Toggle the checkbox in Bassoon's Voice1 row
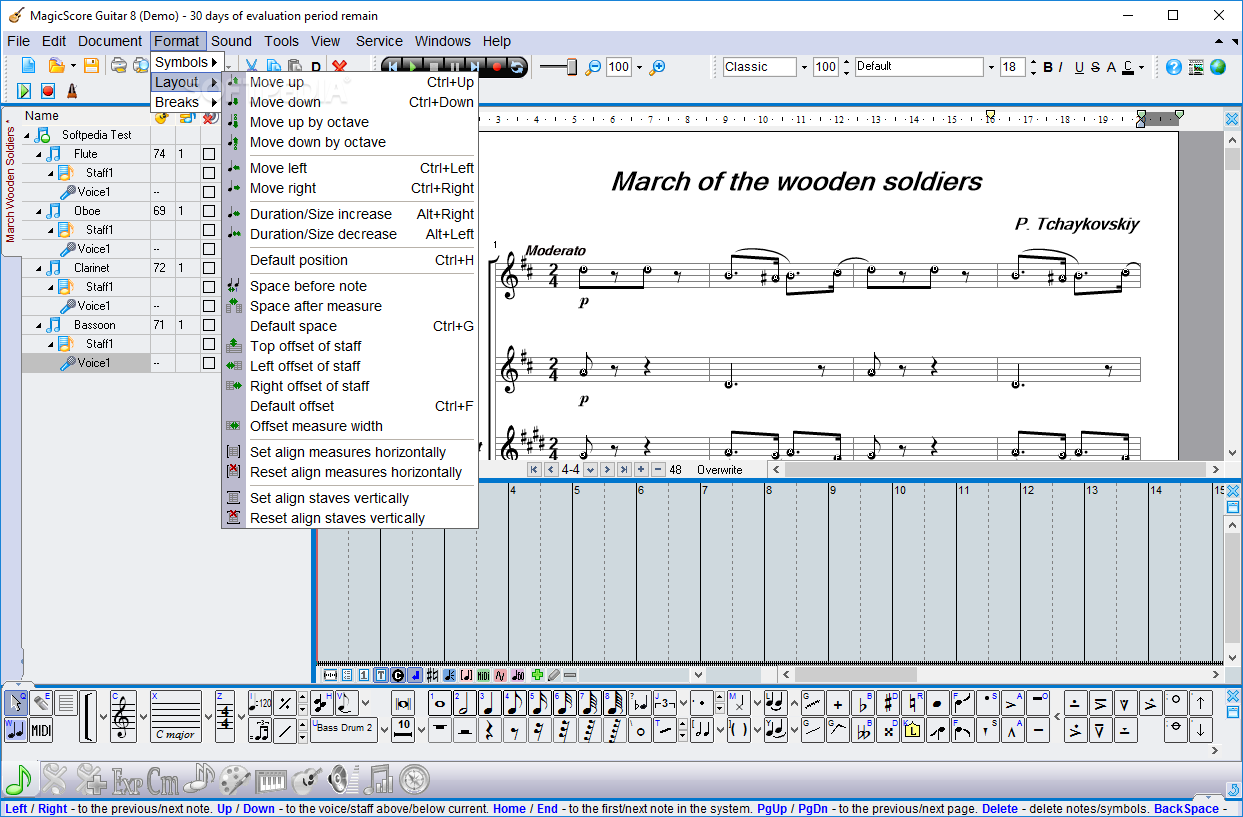Screen dimensions: 1243x817 click(x=209, y=363)
